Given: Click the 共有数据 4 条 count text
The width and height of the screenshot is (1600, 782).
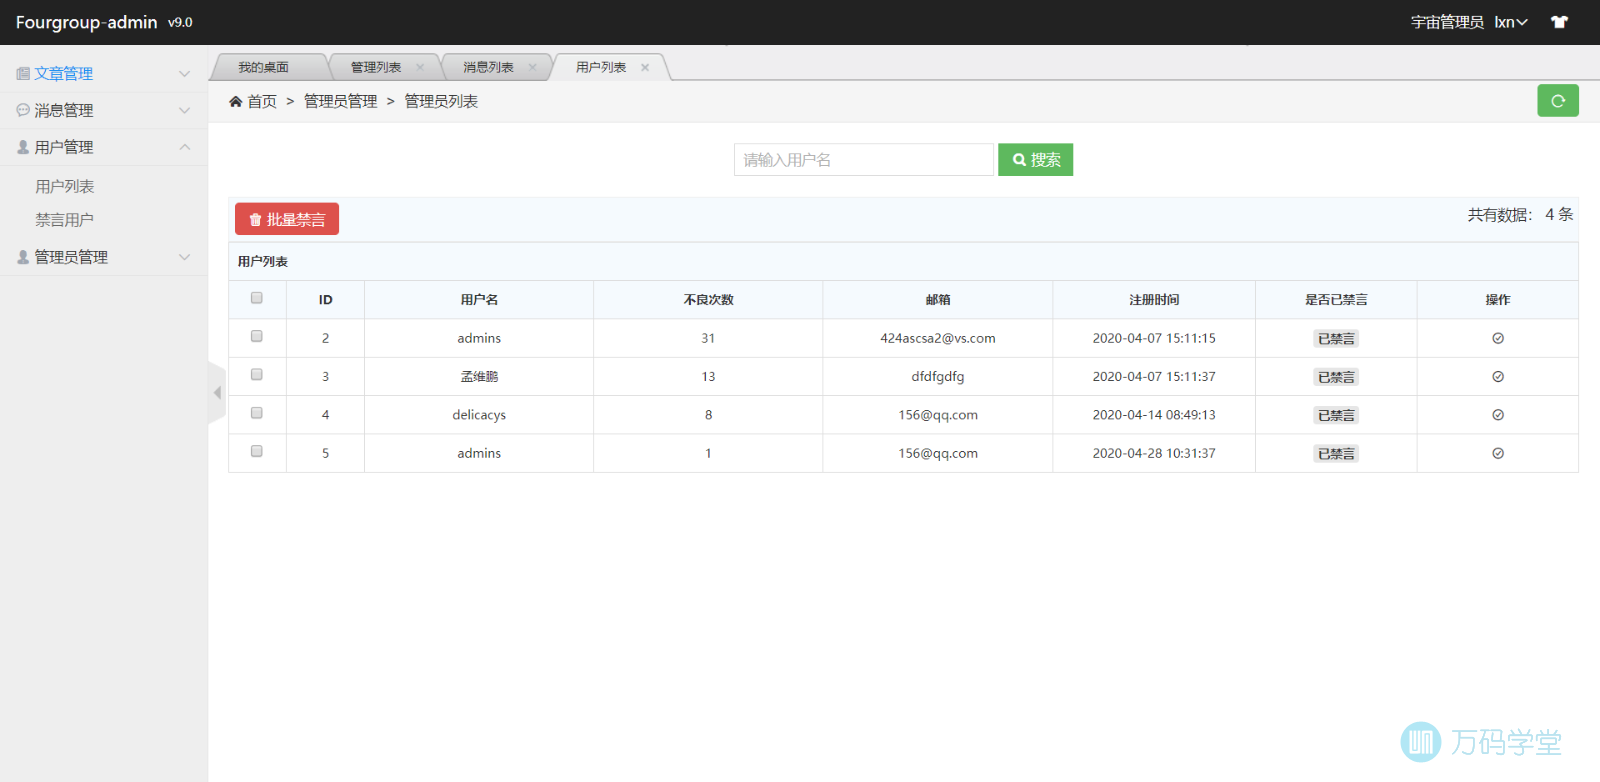Looking at the screenshot, I should [x=1520, y=214].
